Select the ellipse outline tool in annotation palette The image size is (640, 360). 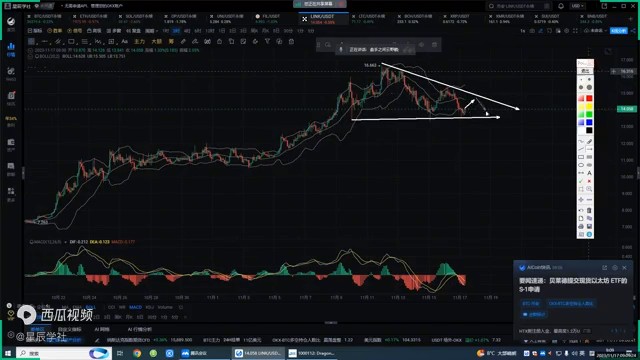[581, 165]
